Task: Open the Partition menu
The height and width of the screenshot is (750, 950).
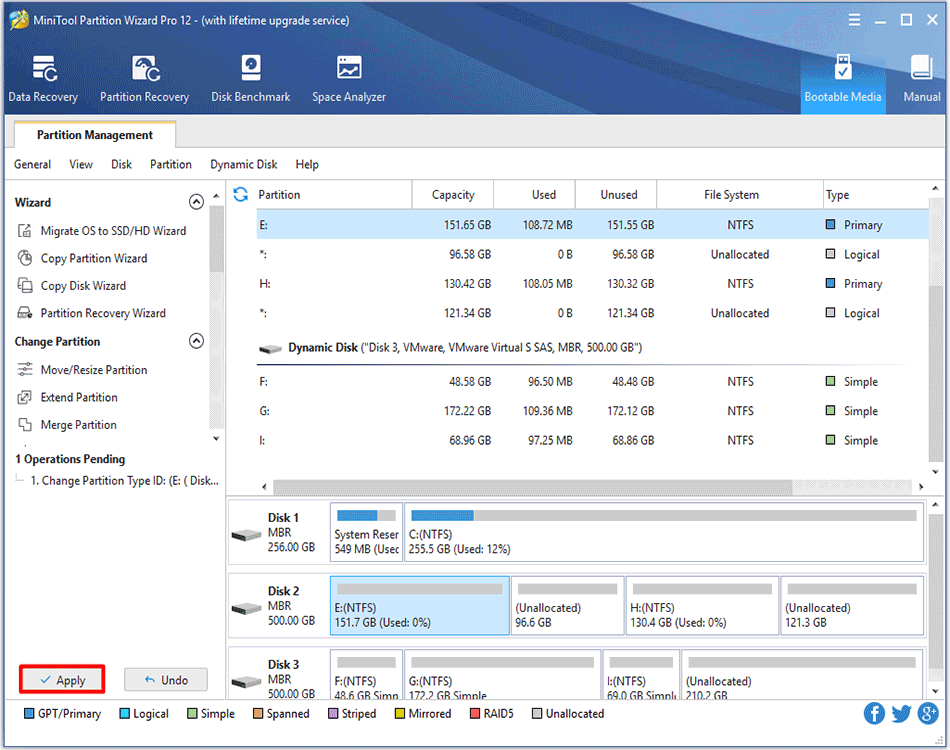Action: tap(171, 164)
